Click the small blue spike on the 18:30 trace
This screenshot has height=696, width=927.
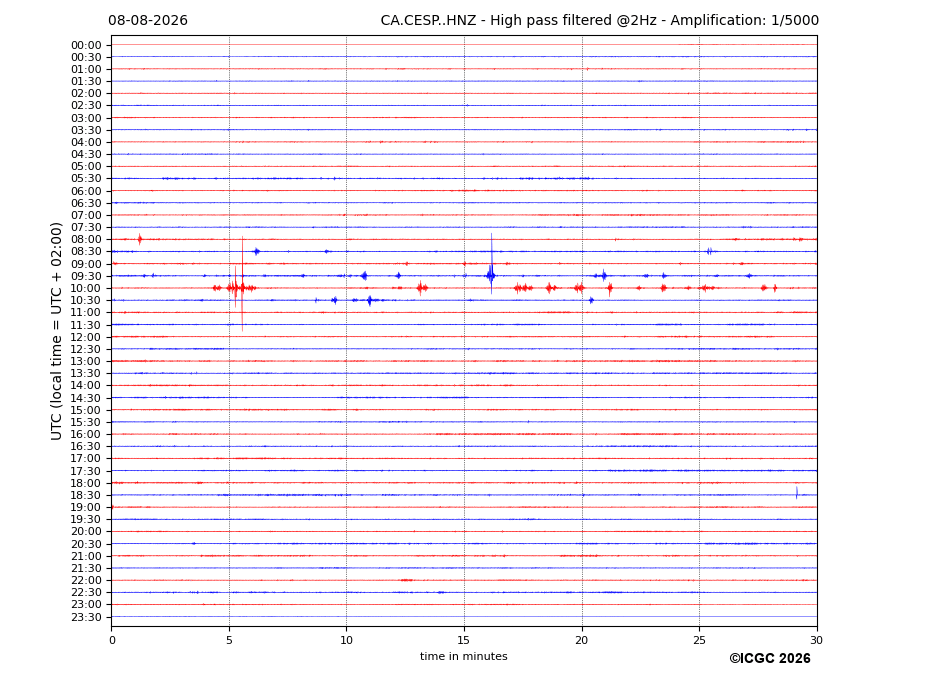tap(797, 493)
